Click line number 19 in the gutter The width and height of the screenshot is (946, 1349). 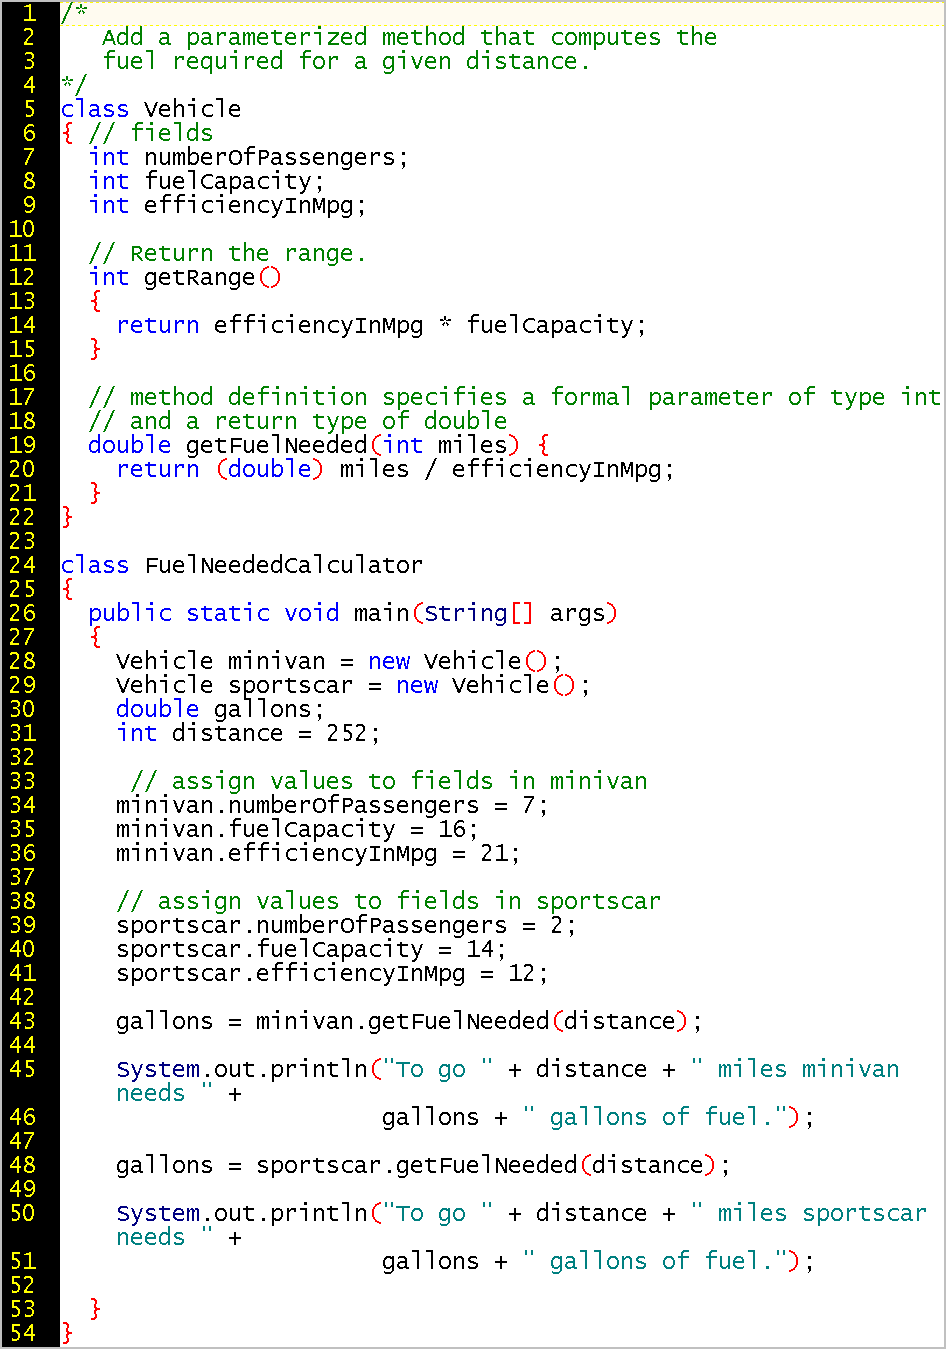pos(23,445)
